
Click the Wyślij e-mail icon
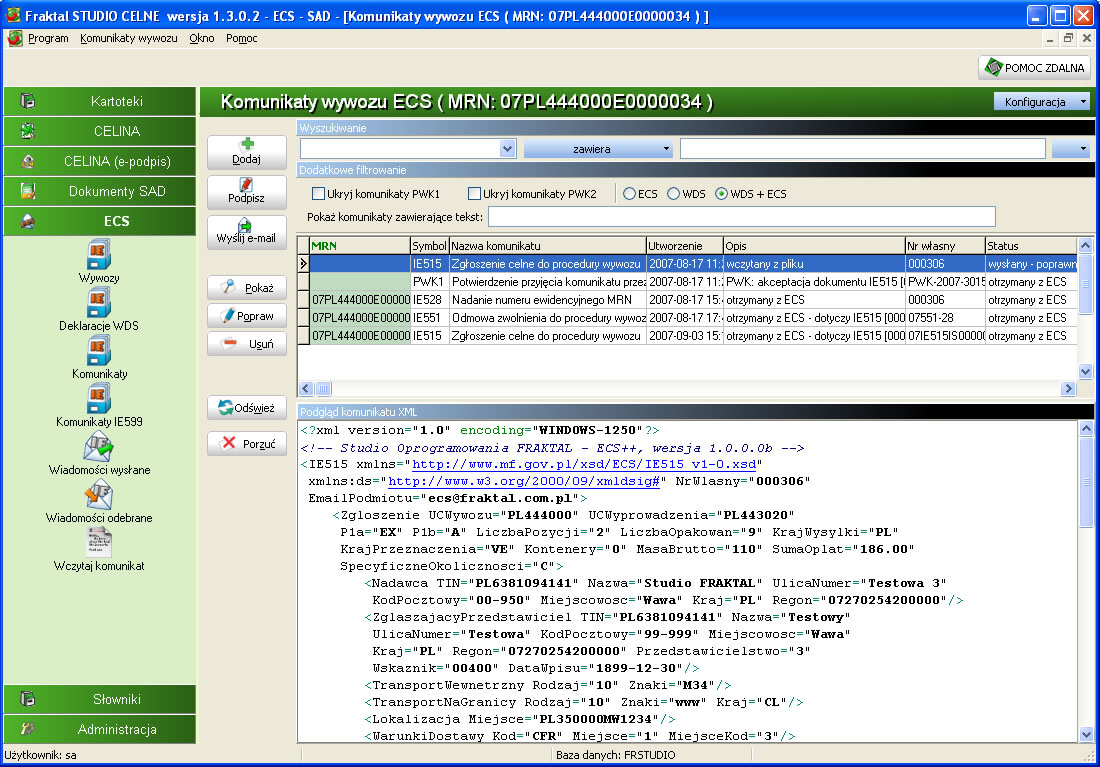click(245, 225)
